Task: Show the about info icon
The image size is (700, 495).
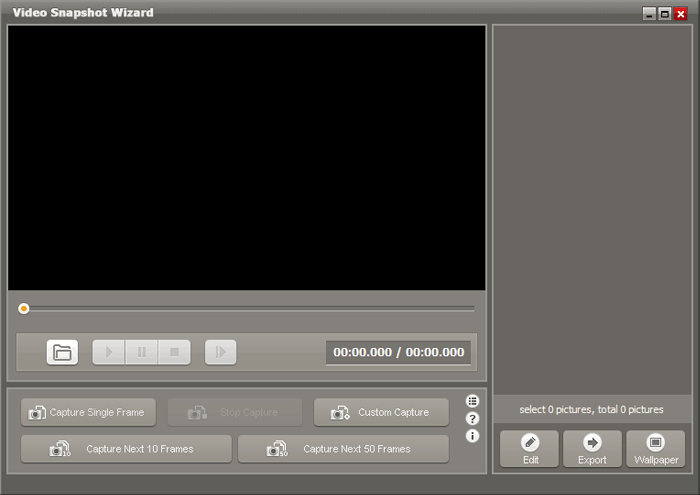Action: click(473, 436)
